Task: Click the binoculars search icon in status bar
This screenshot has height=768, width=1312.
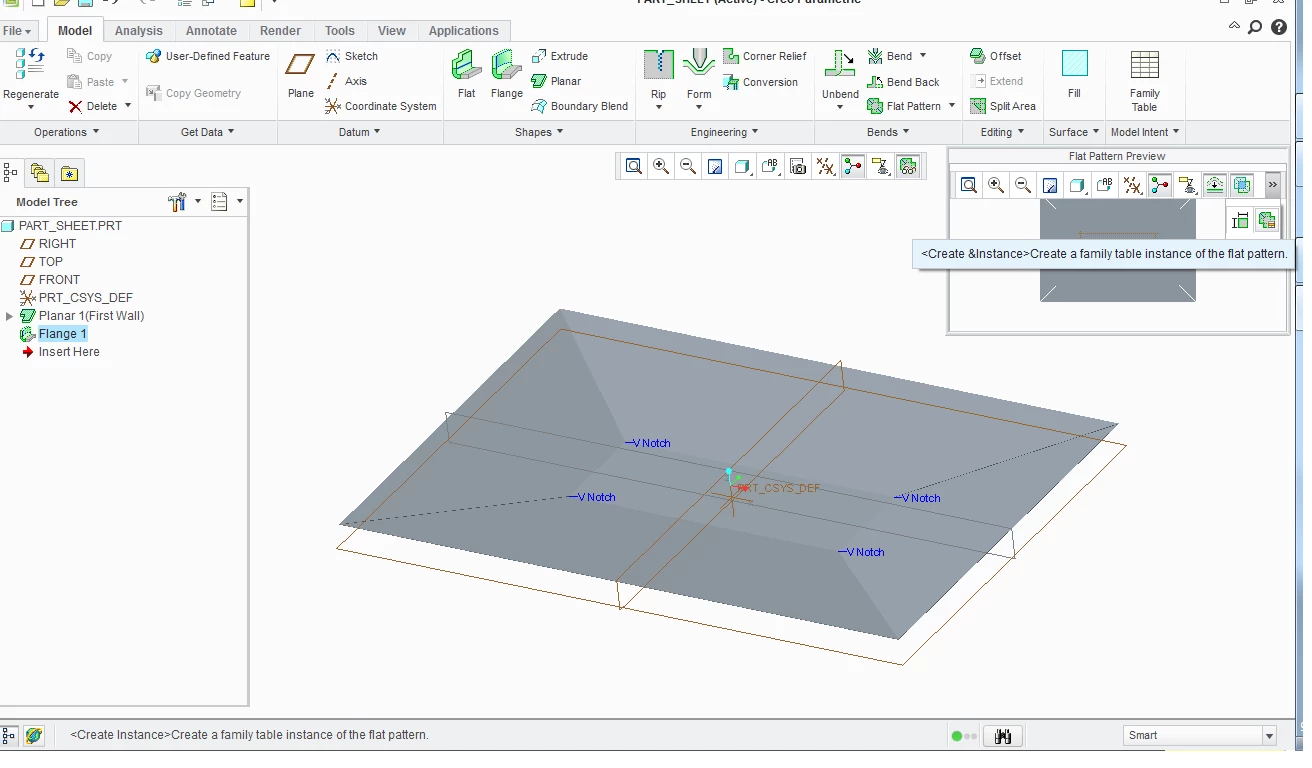Action: (1003, 736)
